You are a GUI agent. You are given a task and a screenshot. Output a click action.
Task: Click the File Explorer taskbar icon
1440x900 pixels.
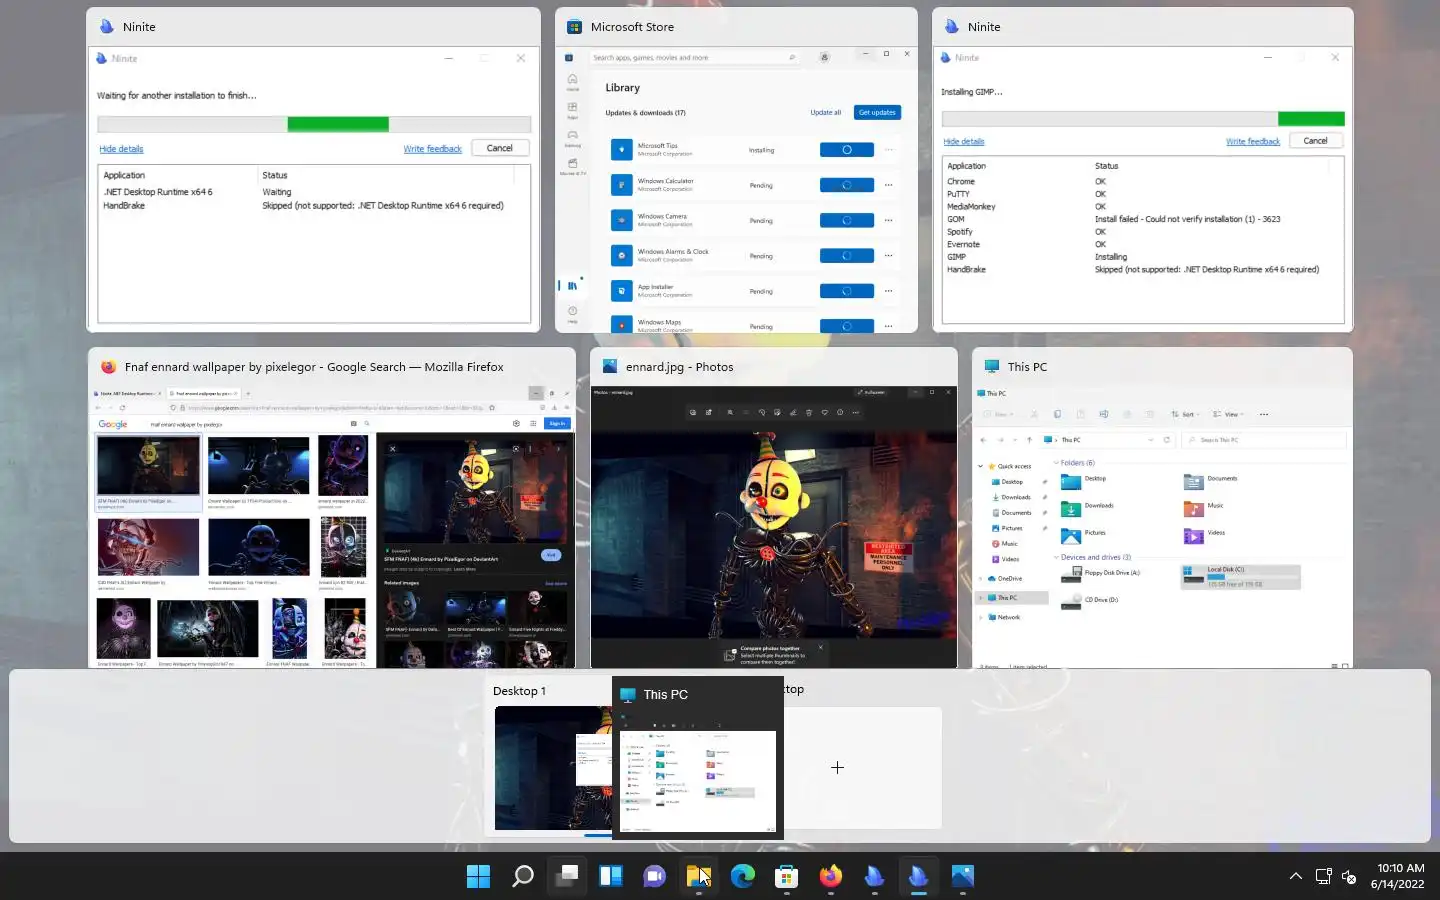pos(698,877)
